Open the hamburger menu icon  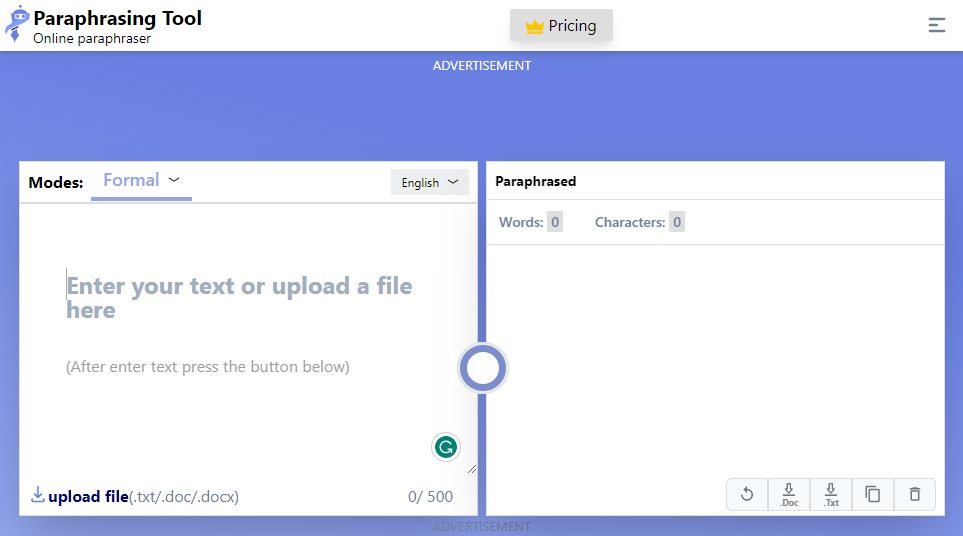[x=936, y=25]
